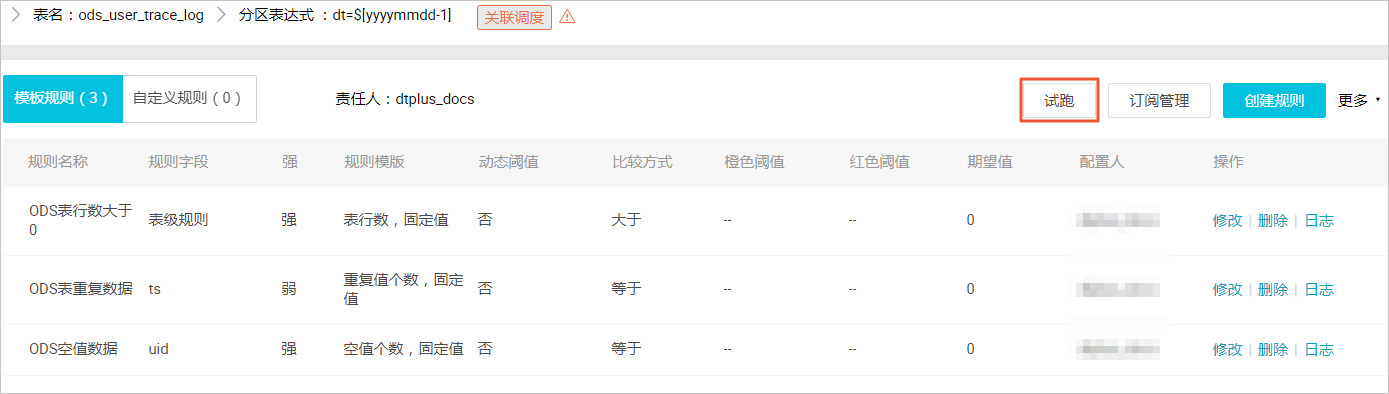Screen dimensions: 1389x394
Task: Click 删除 for ODS表行数大于0 rule
Action: click(x=1272, y=220)
